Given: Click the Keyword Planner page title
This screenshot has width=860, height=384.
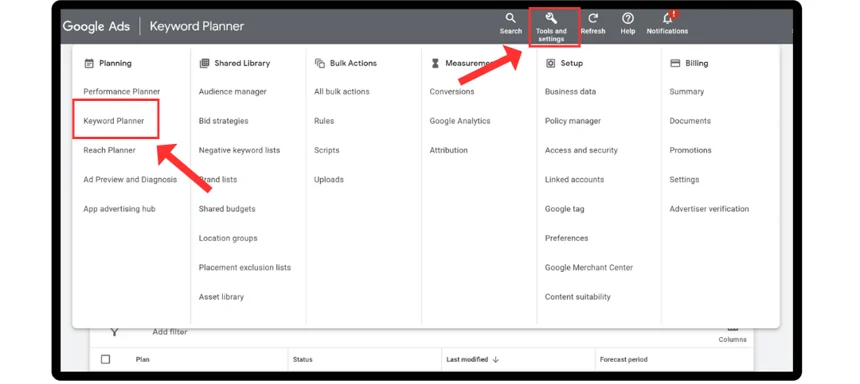Looking at the screenshot, I should [196, 26].
